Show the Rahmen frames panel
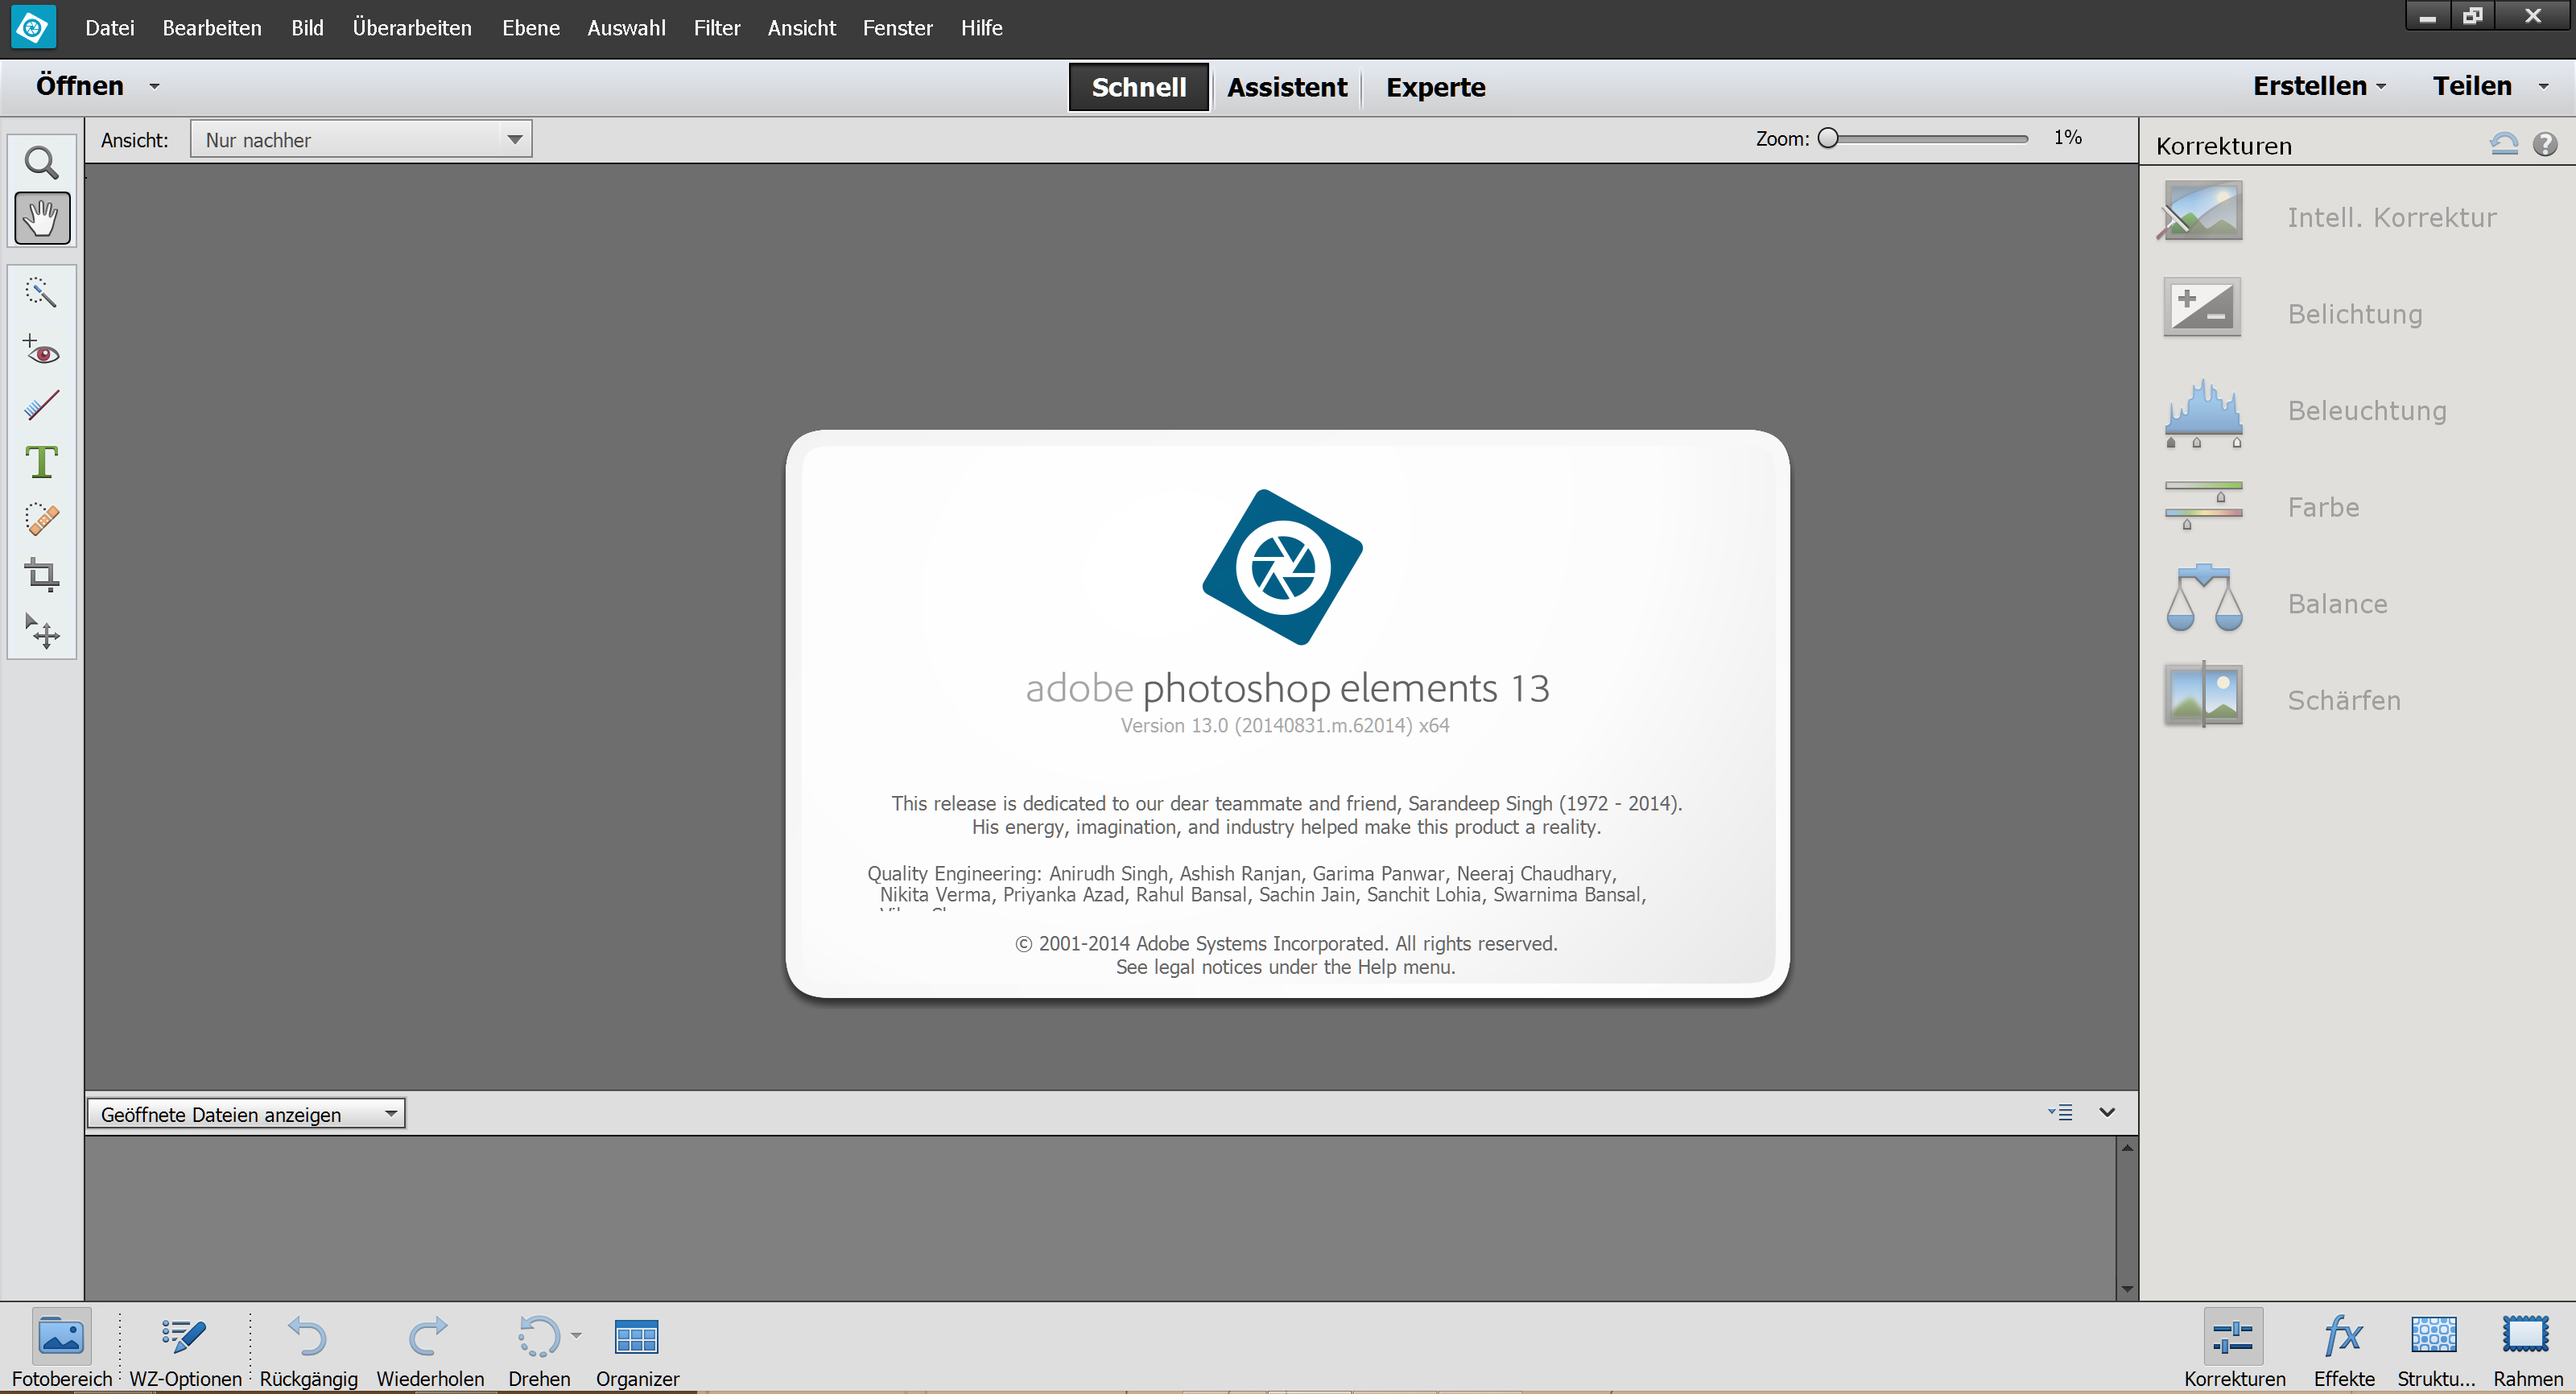Screen dimensions: 2576x1394 point(2527,1350)
